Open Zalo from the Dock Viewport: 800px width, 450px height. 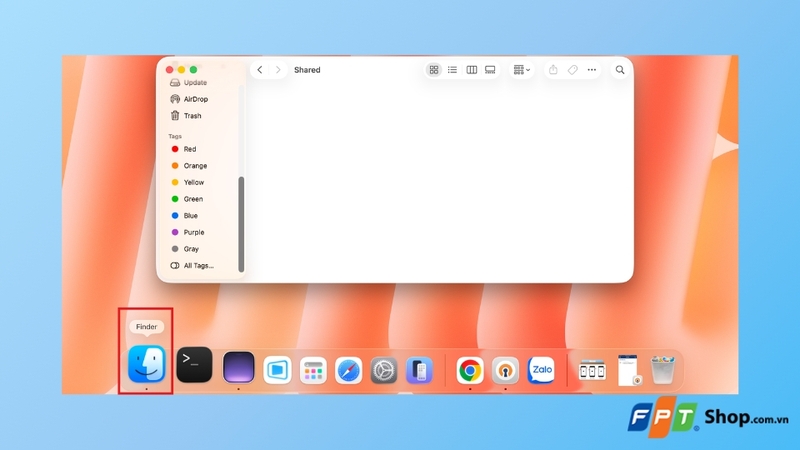[541, 370]
